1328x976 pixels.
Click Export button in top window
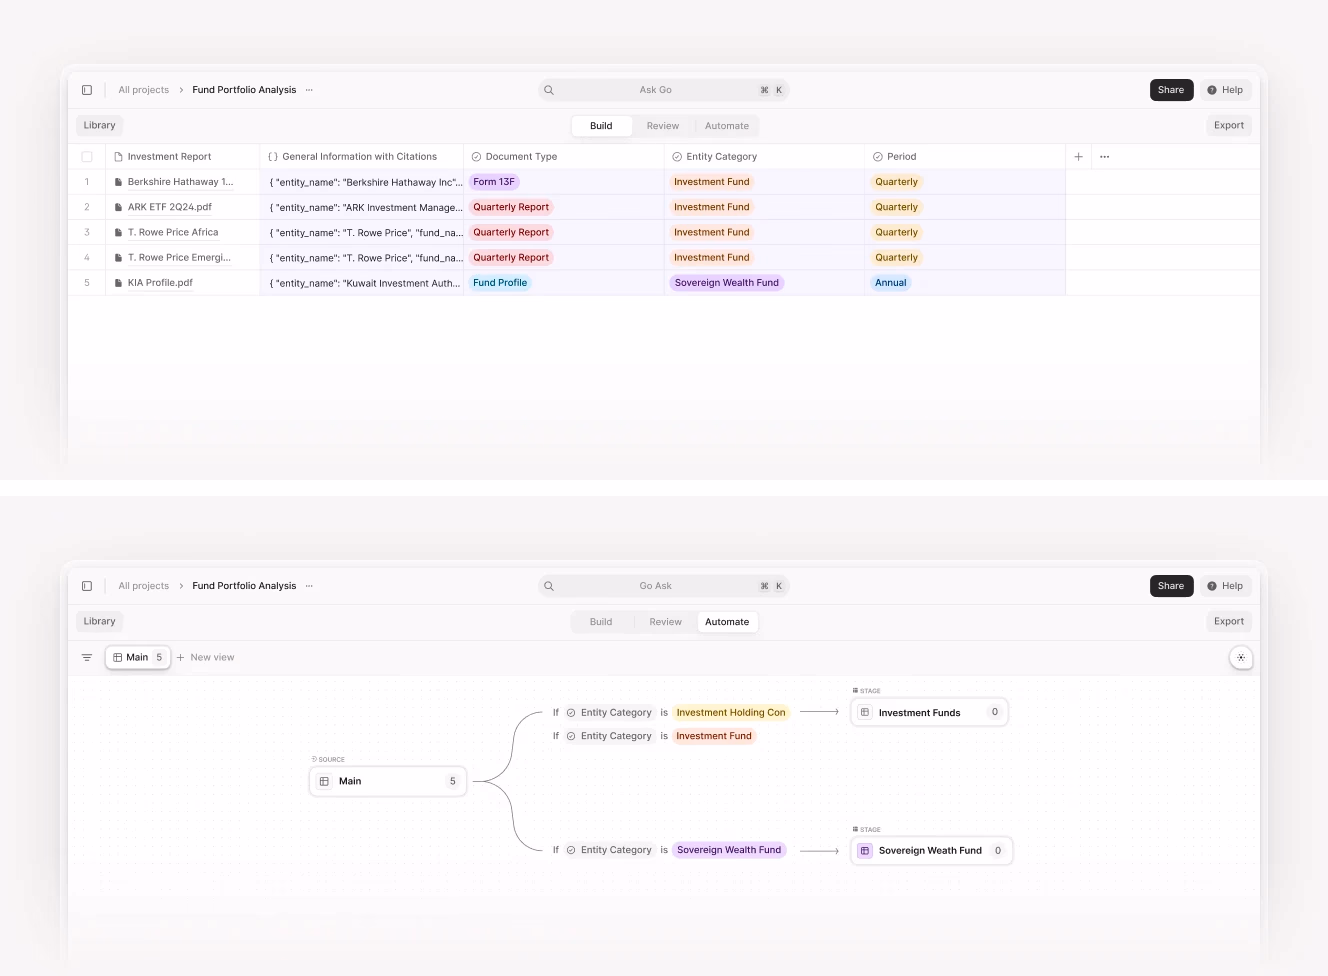(1229, 126)
